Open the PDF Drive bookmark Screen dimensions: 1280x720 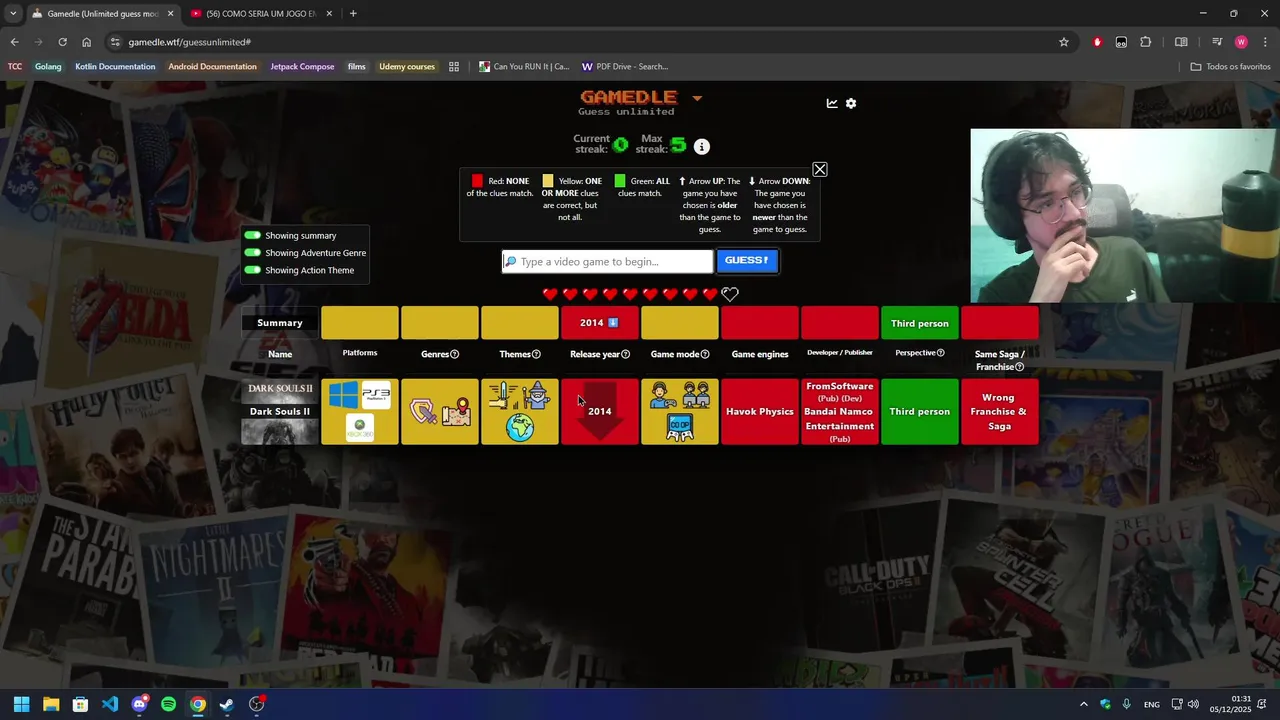[x=625, y=67]
